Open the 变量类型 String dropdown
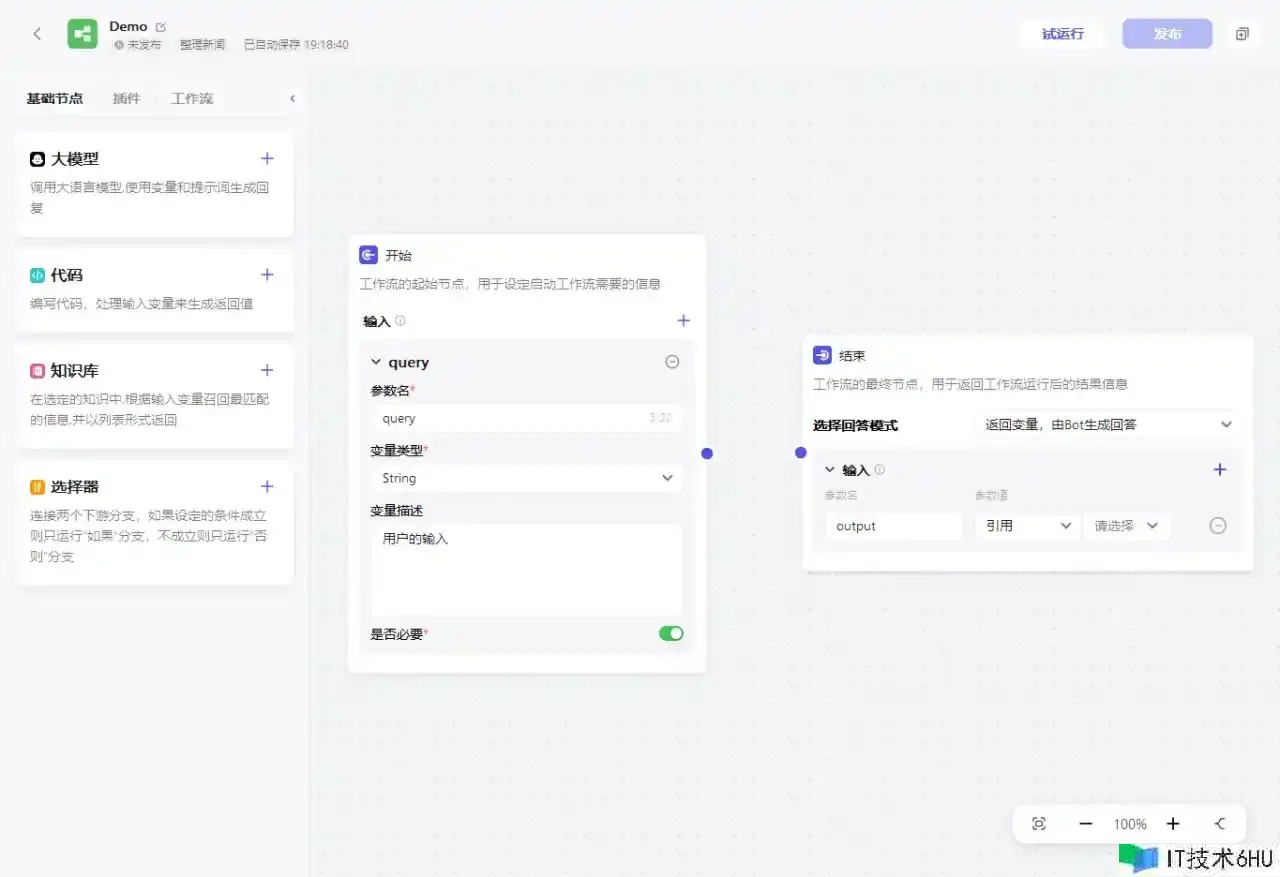Viewport: 1280px width, 877px height. pyautogui.click(x=526, y=478)
